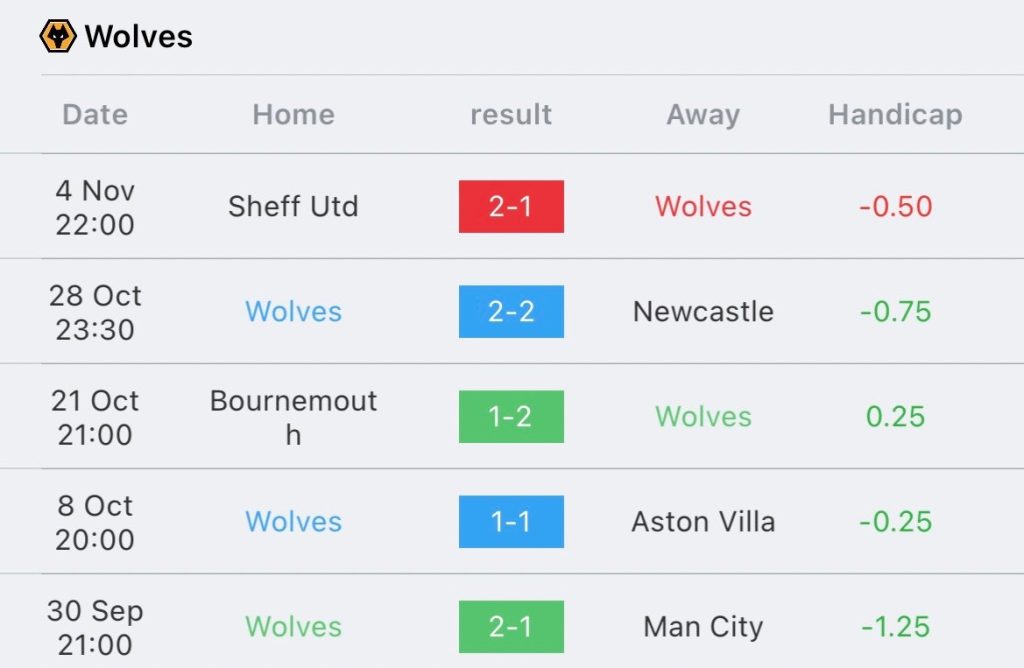Select the Date column header
Image resolution: width=1024 pixels, height=668 pixels.
click(x=95, y=114)
